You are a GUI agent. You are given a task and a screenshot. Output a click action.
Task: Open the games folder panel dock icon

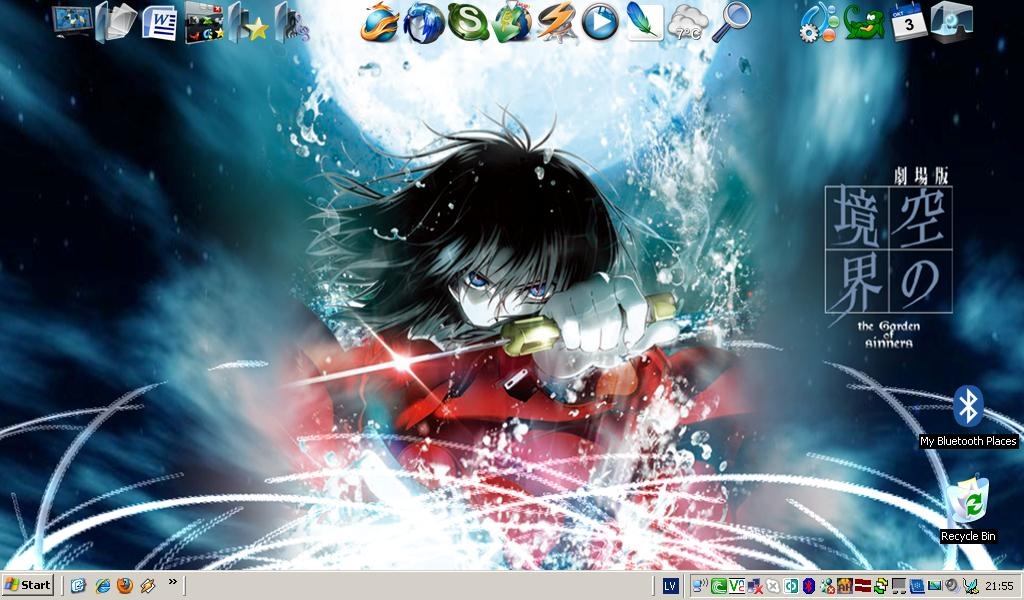tap(204, 22)
